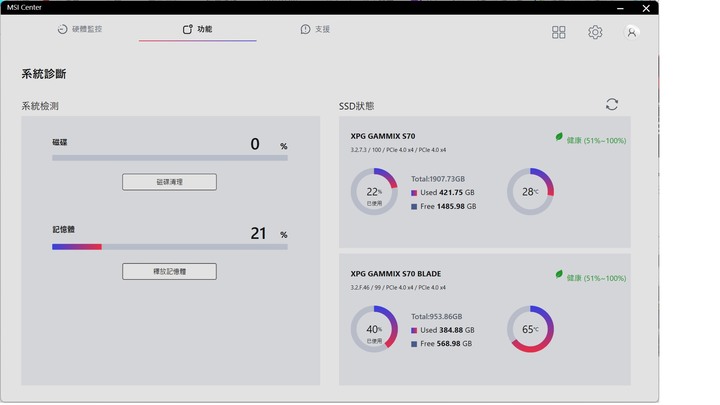The height and width of the screenshot is (405, 720).
Task: Switch to the 功能 features tab
Action: click(x=197, y=29)
